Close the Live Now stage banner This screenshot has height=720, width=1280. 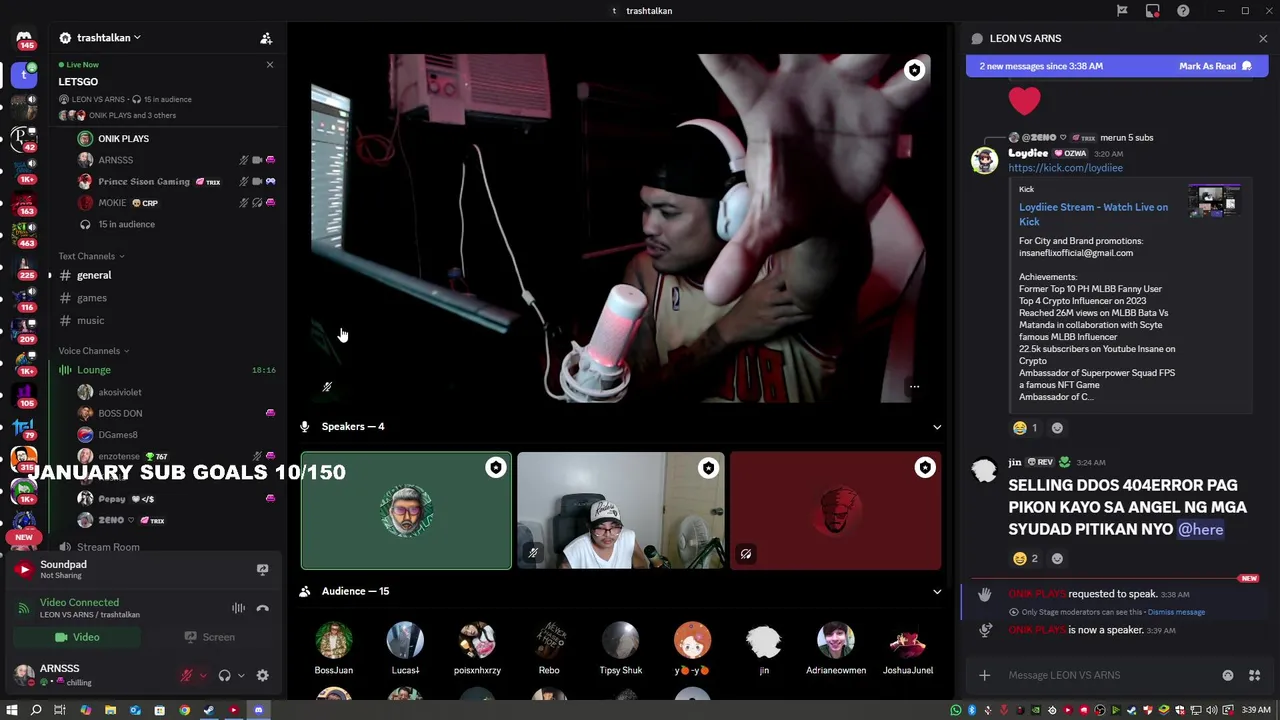point(269,65)
